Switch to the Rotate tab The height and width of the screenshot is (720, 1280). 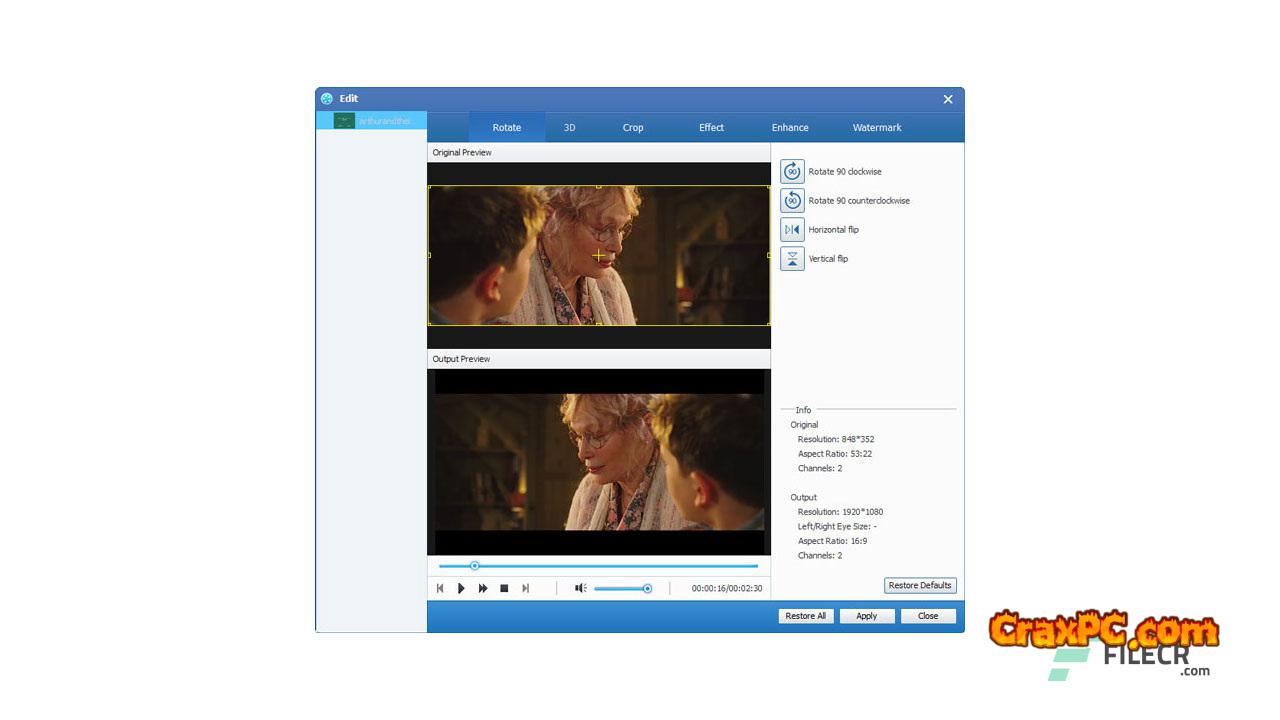click(507, 127)
